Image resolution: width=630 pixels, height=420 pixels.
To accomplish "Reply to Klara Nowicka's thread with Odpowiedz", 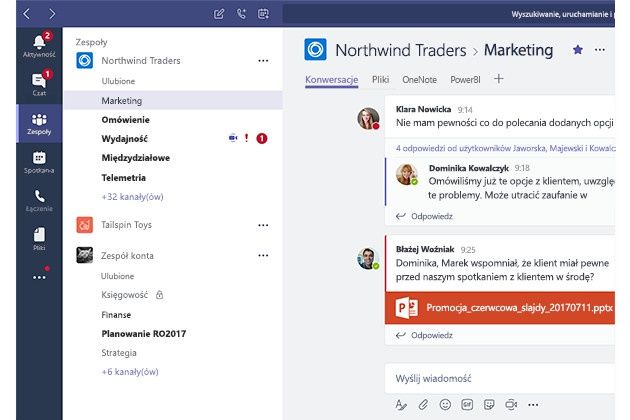I will pyautogui.click(x=424, y=216).
